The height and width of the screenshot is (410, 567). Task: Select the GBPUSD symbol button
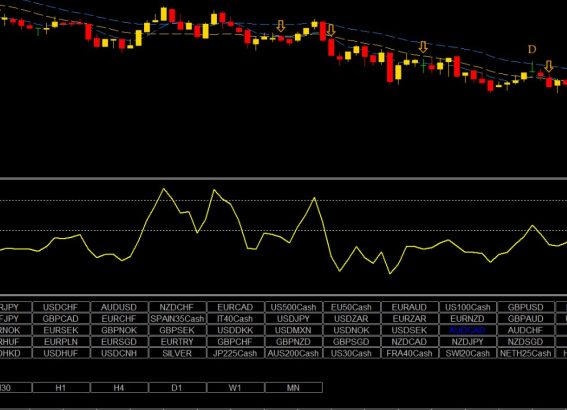[x=526, y=307]
